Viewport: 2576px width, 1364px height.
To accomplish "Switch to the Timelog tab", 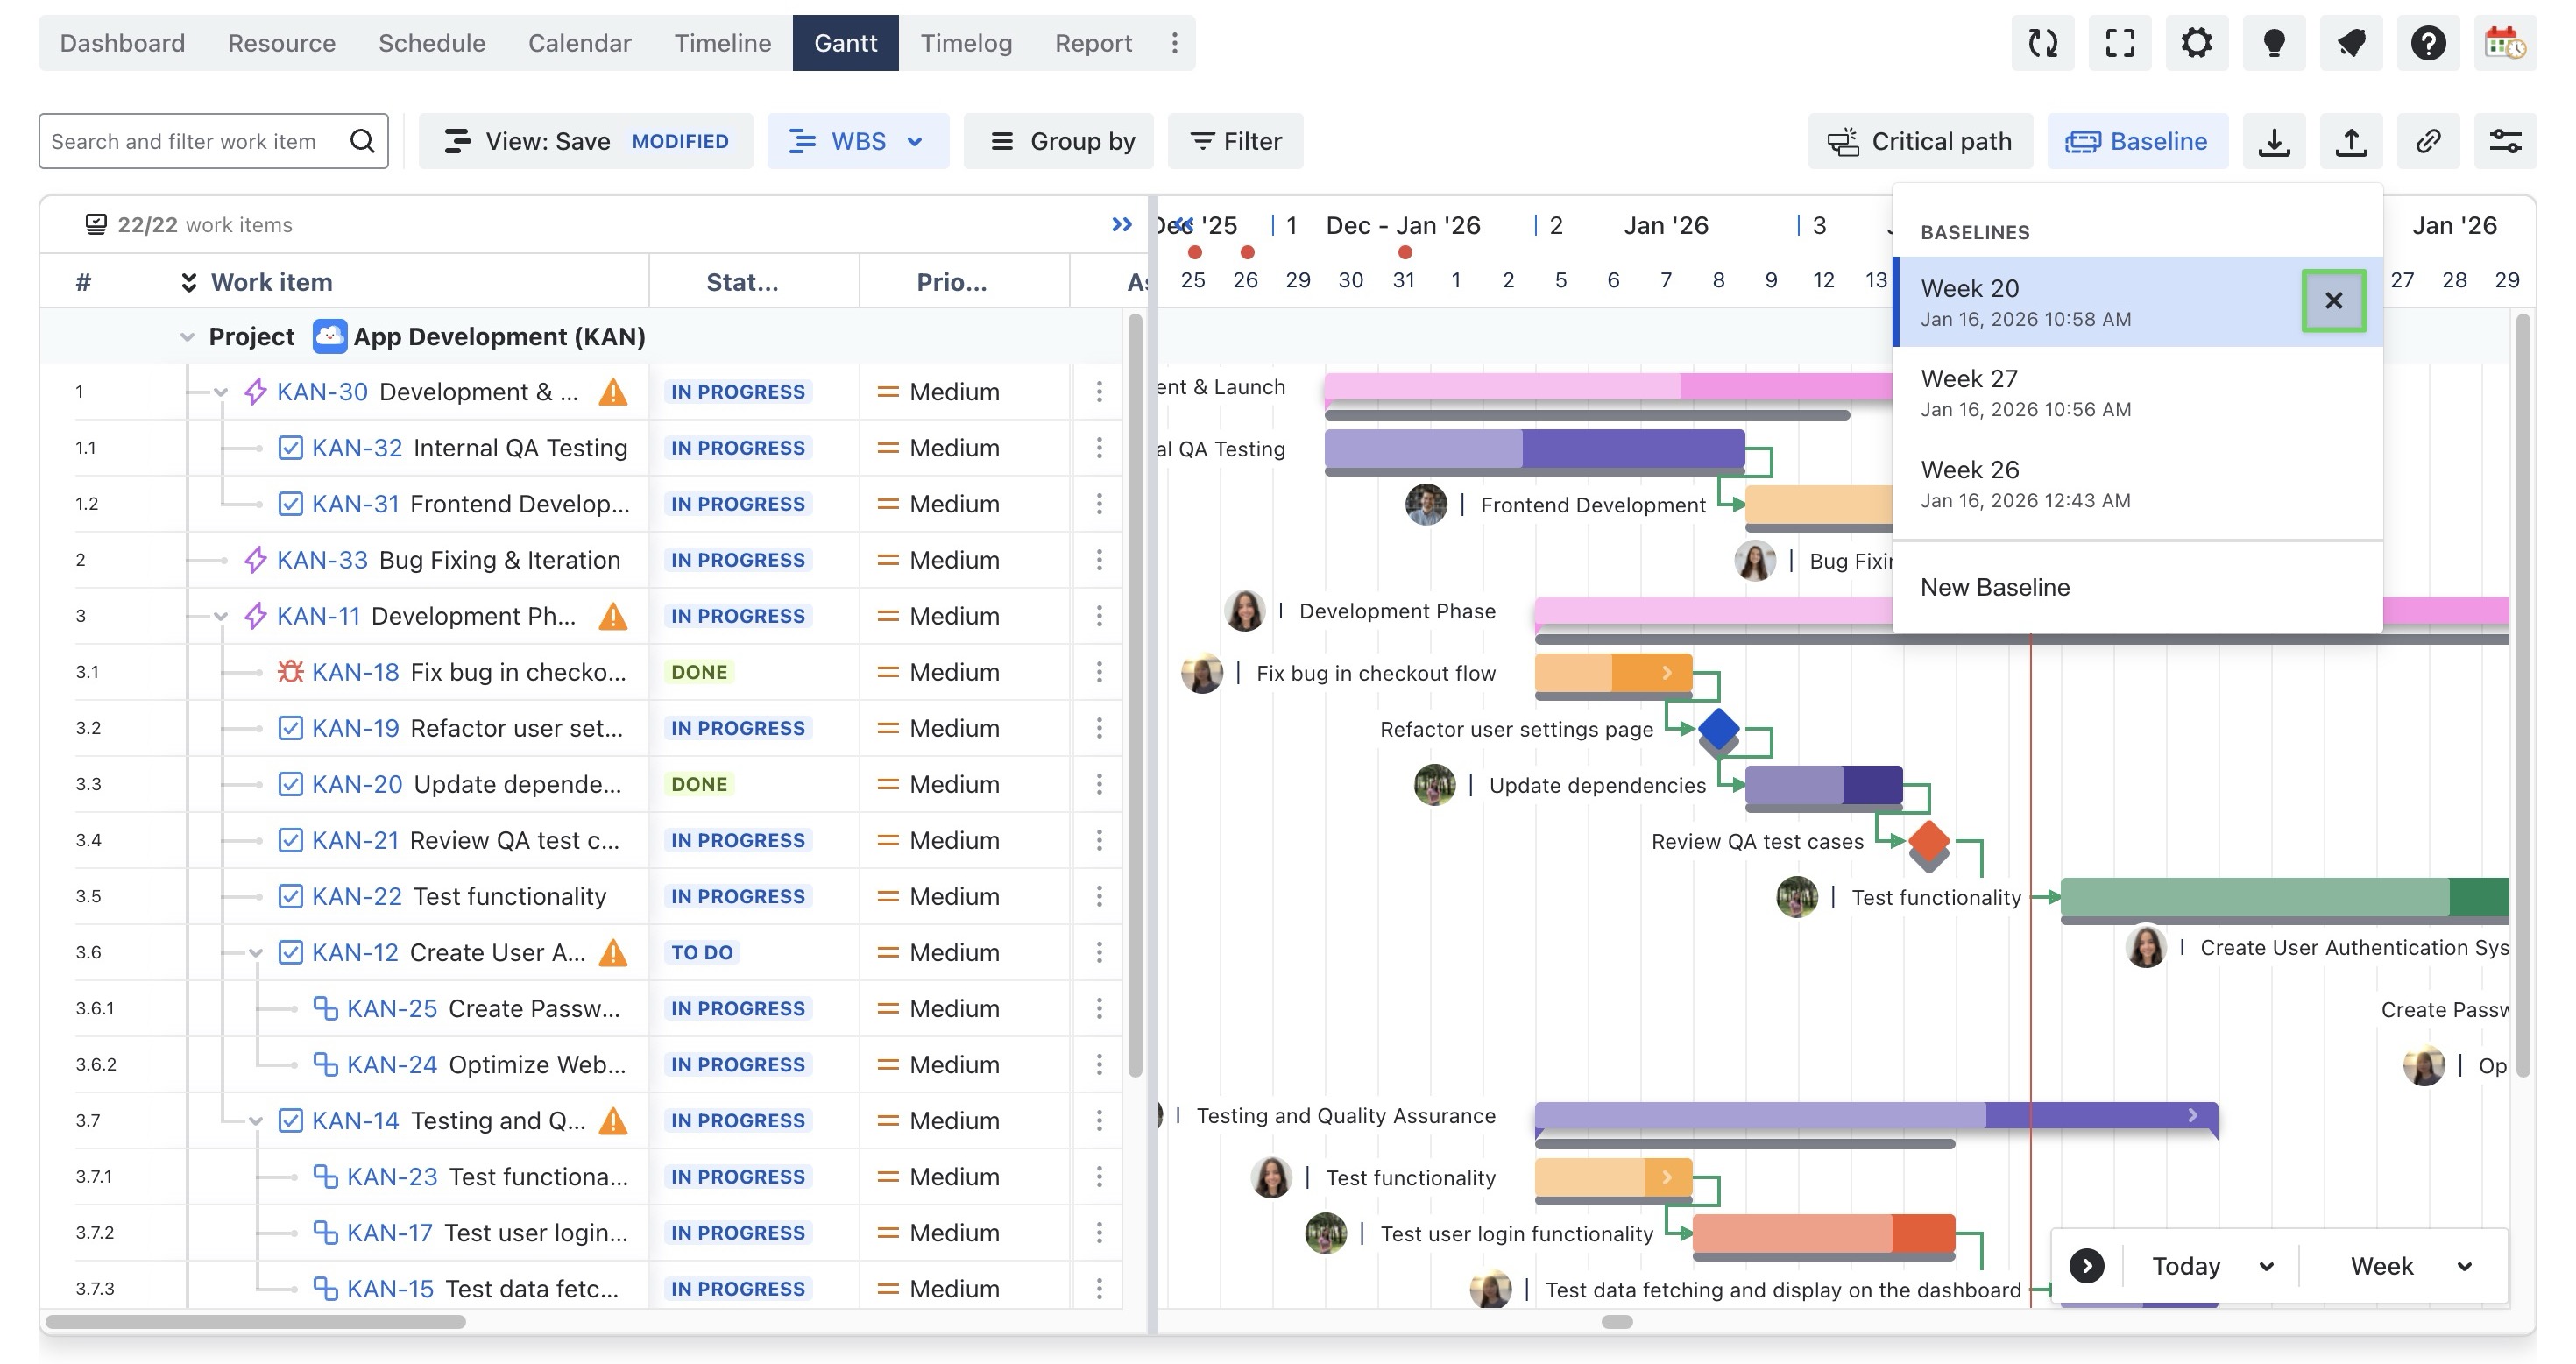I will click(x=965, y=43).
